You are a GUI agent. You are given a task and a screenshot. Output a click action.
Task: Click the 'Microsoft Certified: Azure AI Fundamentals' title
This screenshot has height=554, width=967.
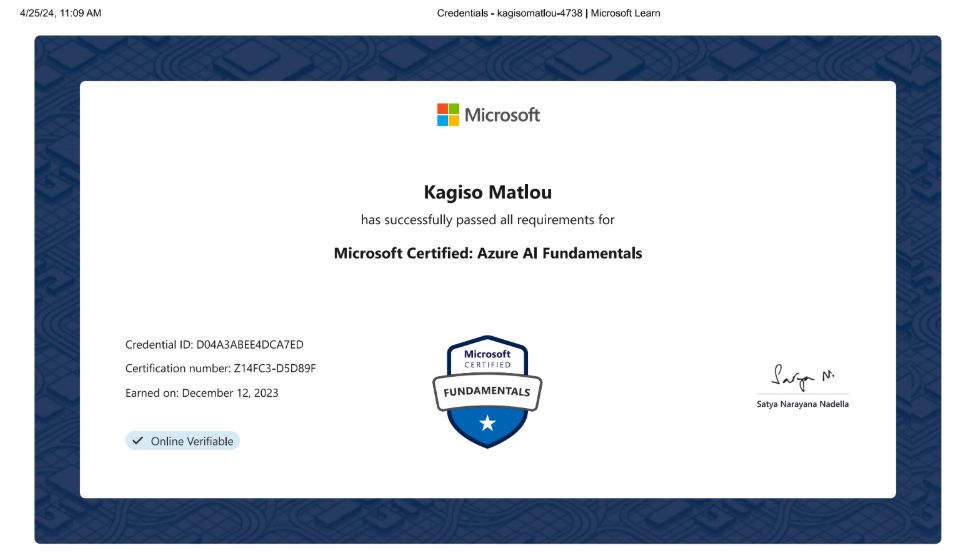point(488,253)
